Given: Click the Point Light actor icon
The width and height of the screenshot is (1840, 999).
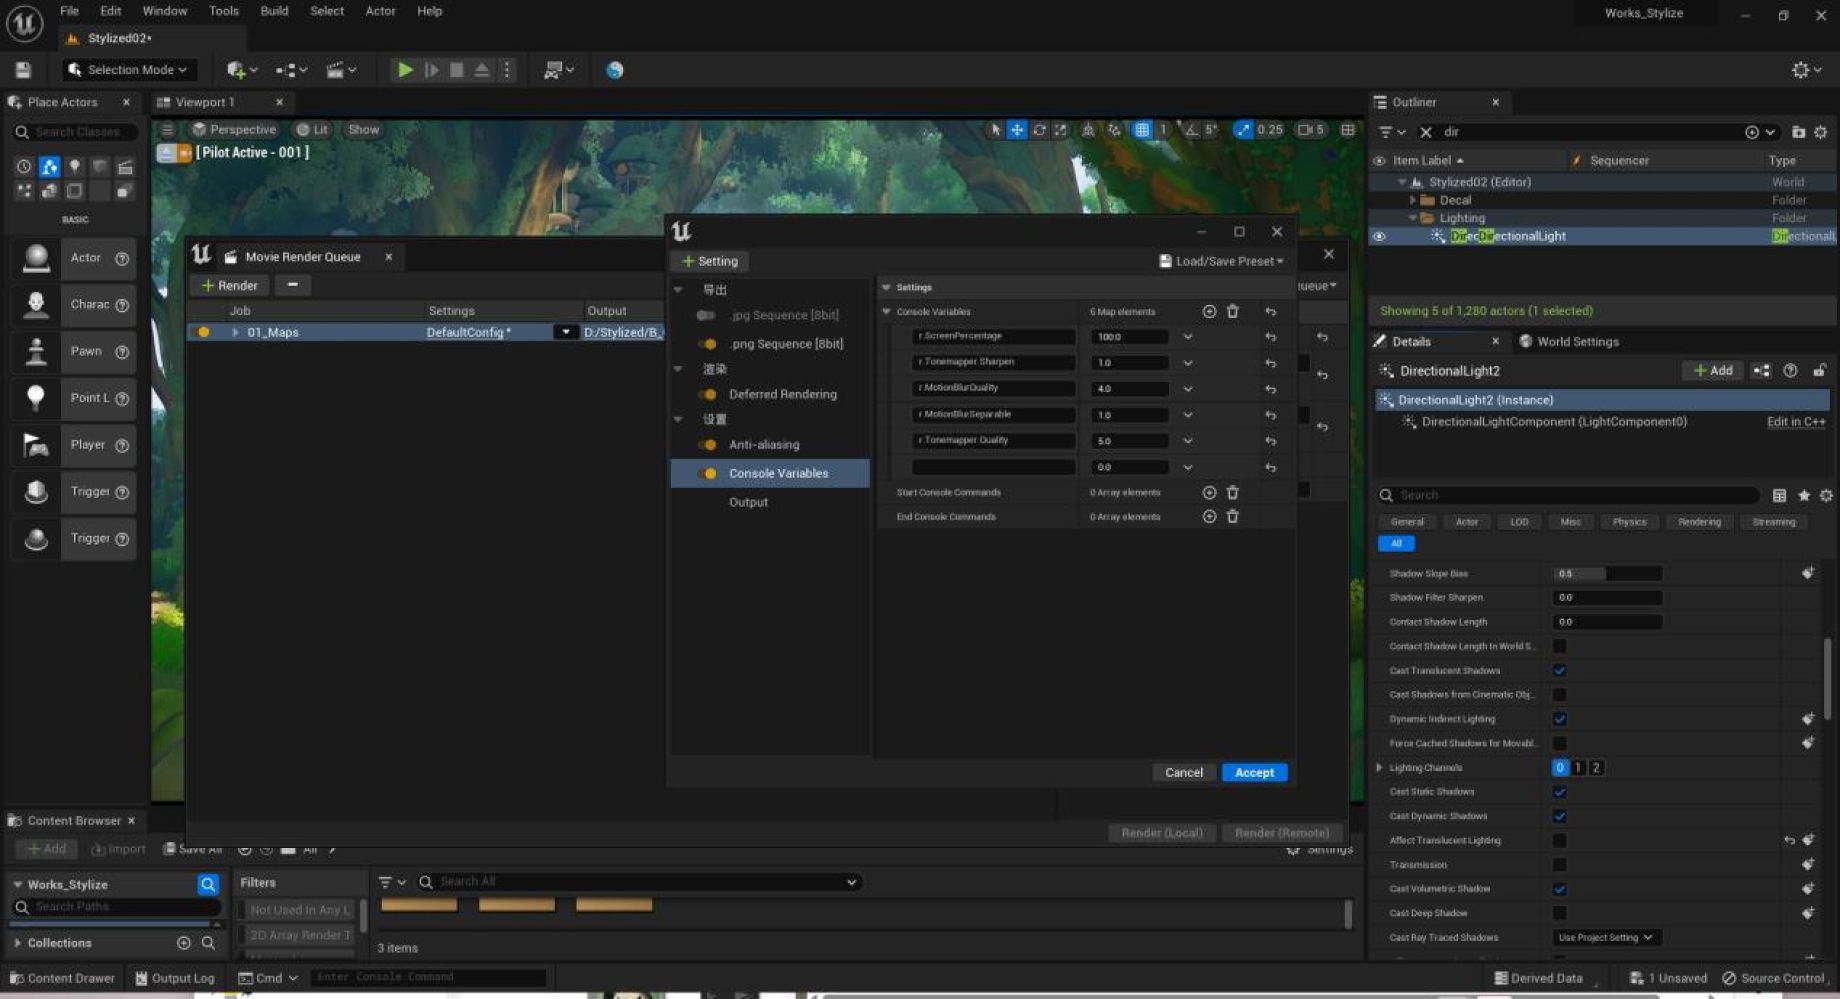Looking at the screenshot, I should pyautogui.click(x=36, y=398).
